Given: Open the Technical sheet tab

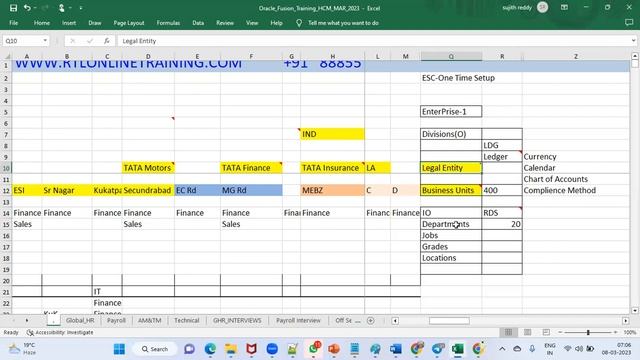Looking at the screenshot, I should 187,320.
